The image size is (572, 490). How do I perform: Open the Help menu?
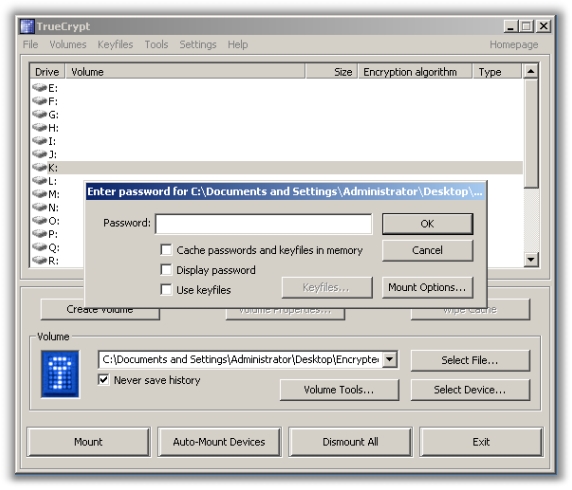click(x=238, y=45)
